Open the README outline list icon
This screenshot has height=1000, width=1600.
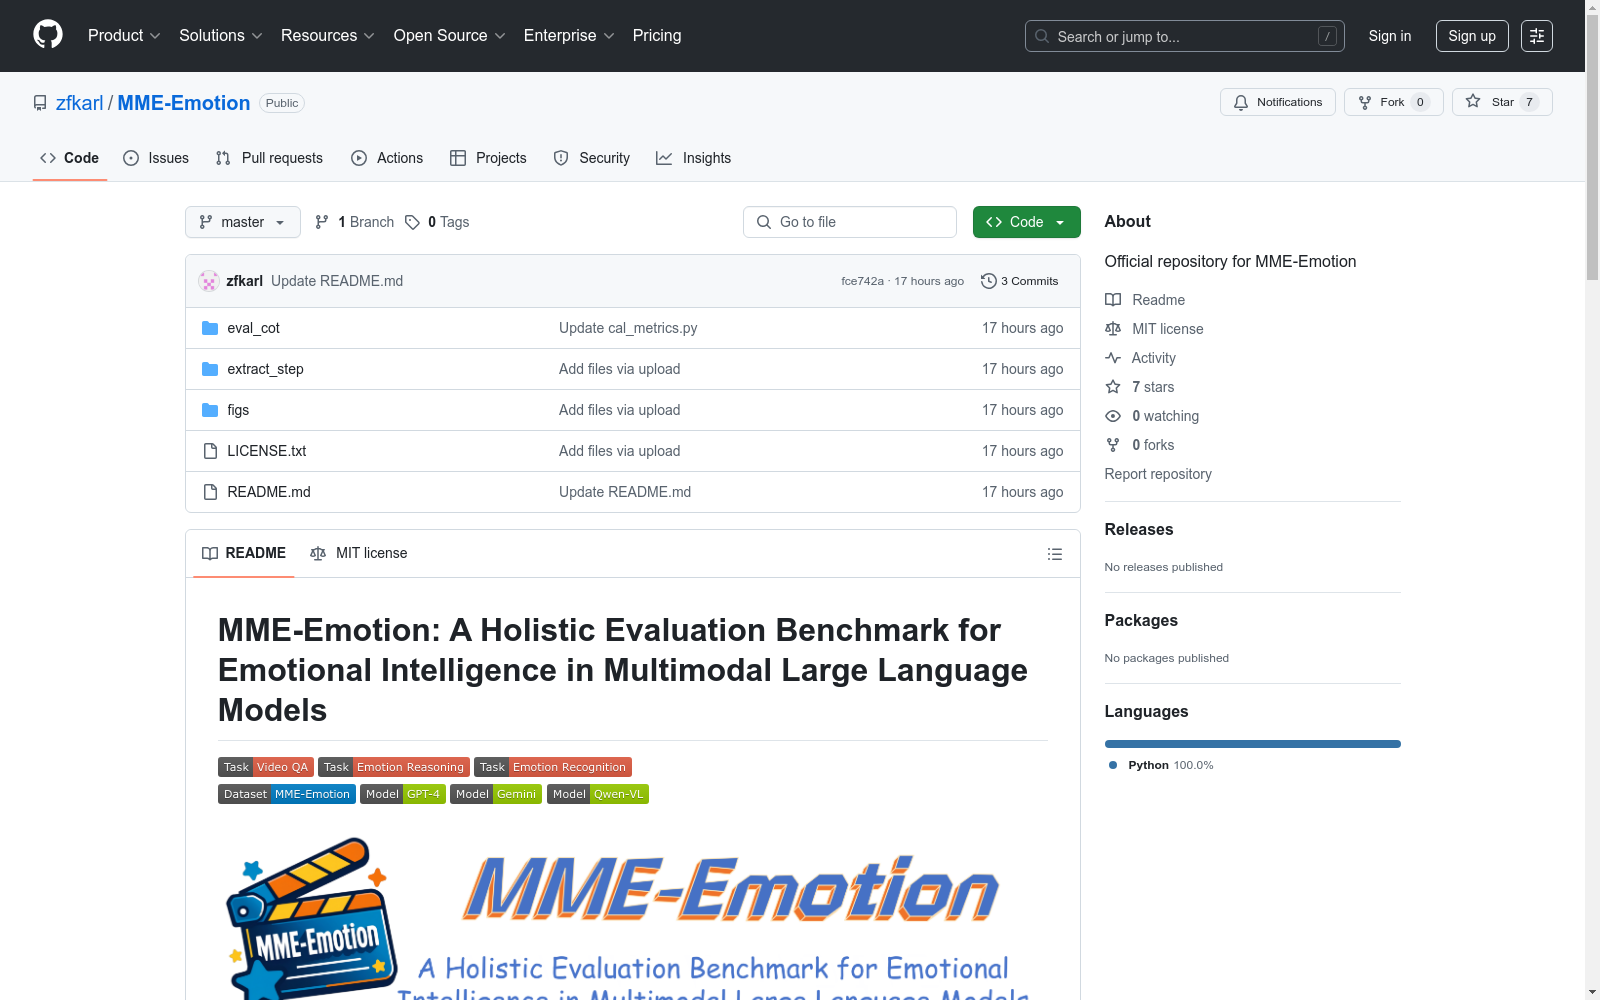coord(1054,554)
